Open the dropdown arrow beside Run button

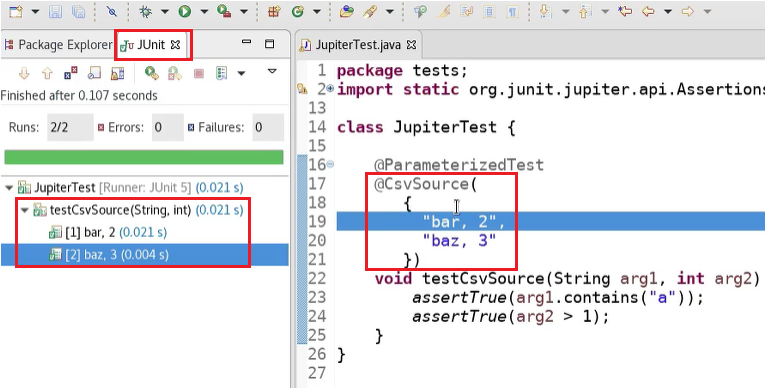click(x=204, y=12)
